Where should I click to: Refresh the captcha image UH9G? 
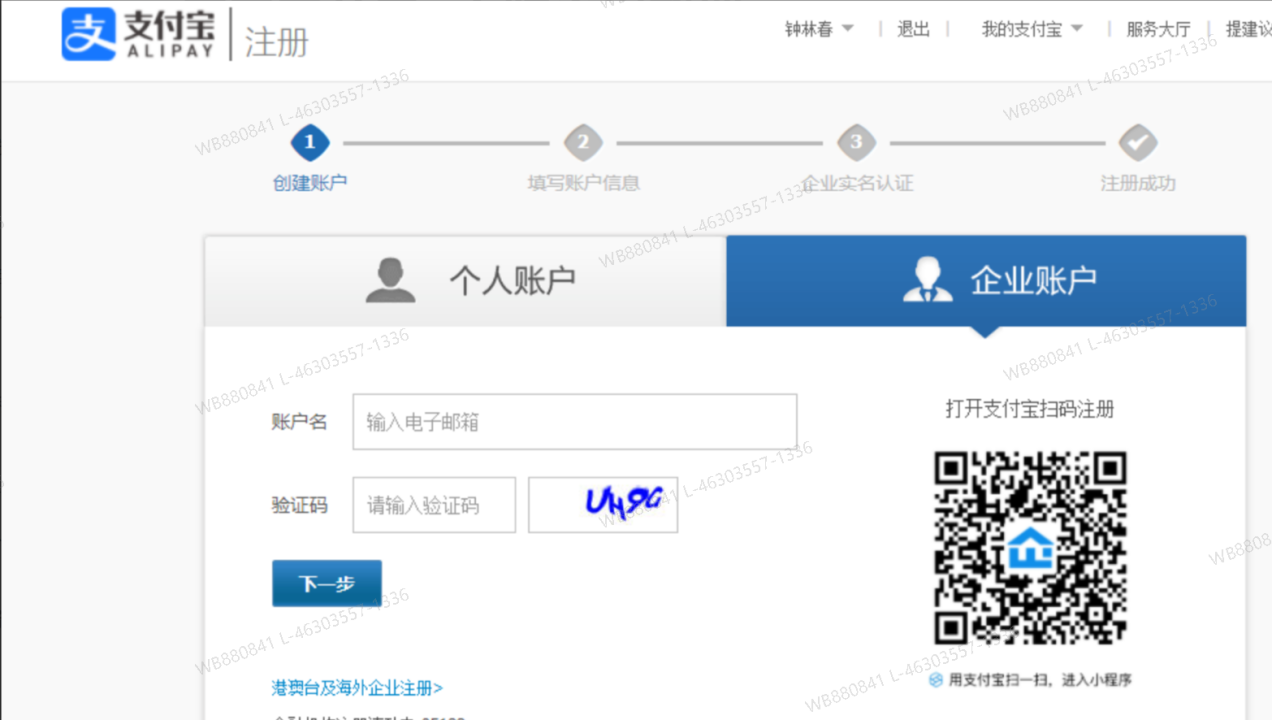(x=603, y=504)
